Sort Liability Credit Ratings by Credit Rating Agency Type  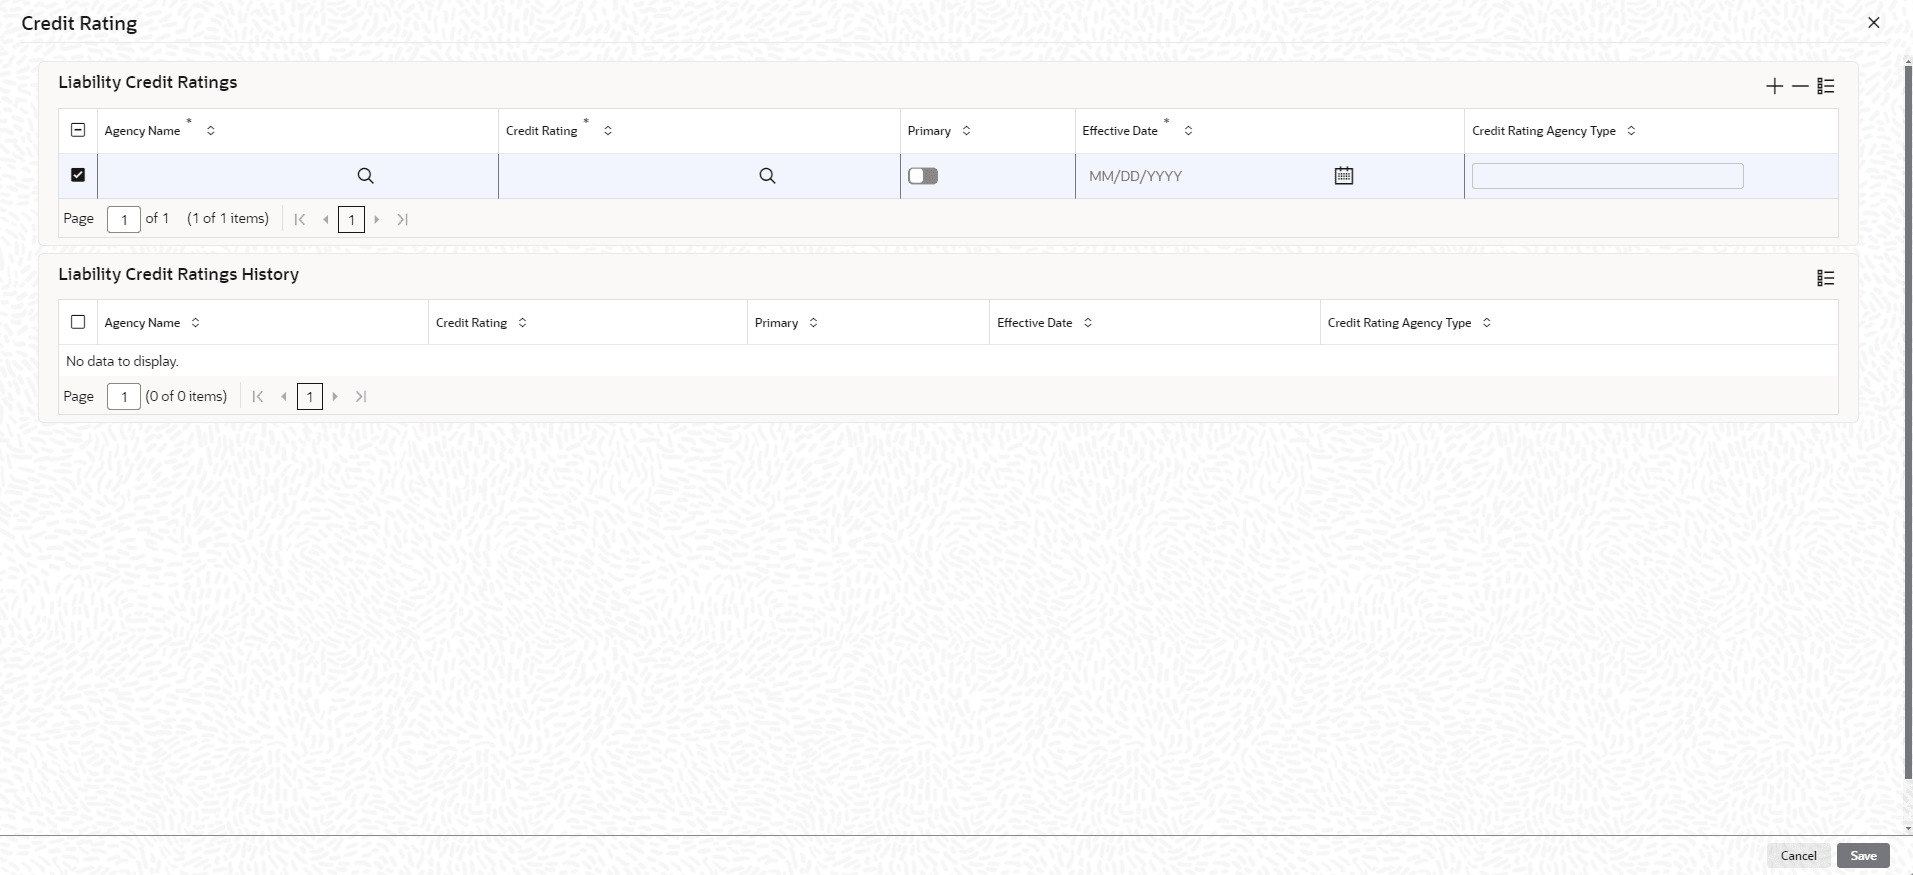click(x=1631, y=131)
